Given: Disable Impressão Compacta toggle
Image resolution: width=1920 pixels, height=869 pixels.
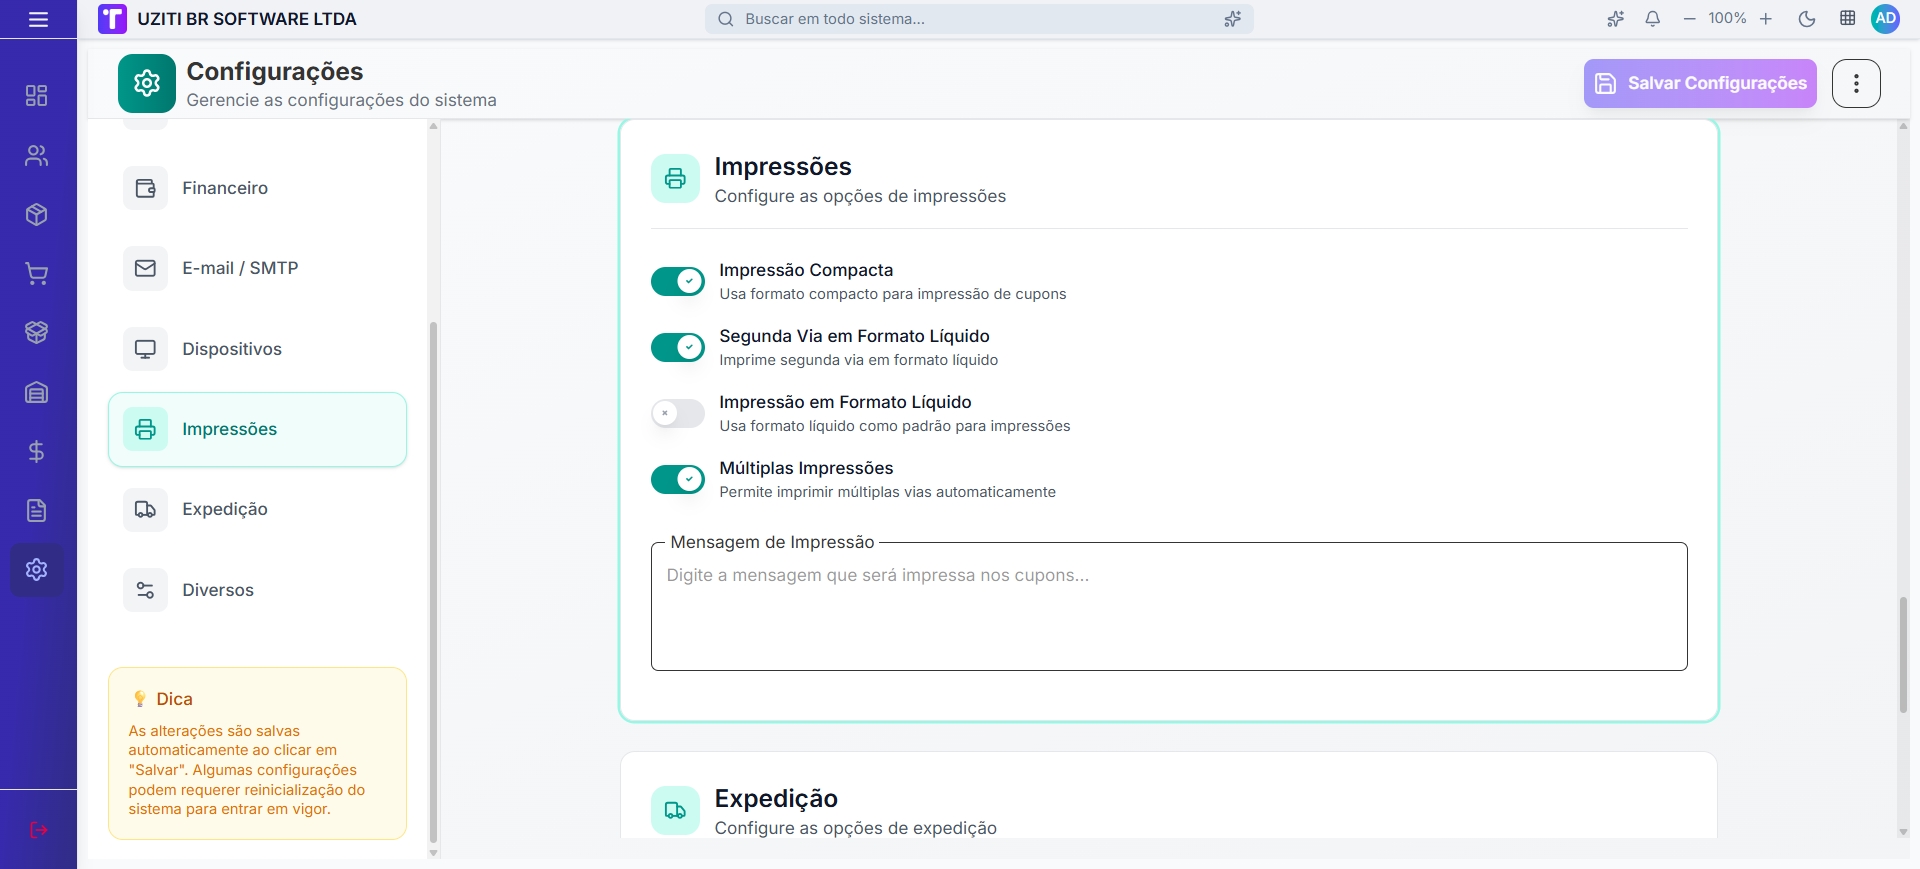Looking at the screenshot, I should click(678, 282).
